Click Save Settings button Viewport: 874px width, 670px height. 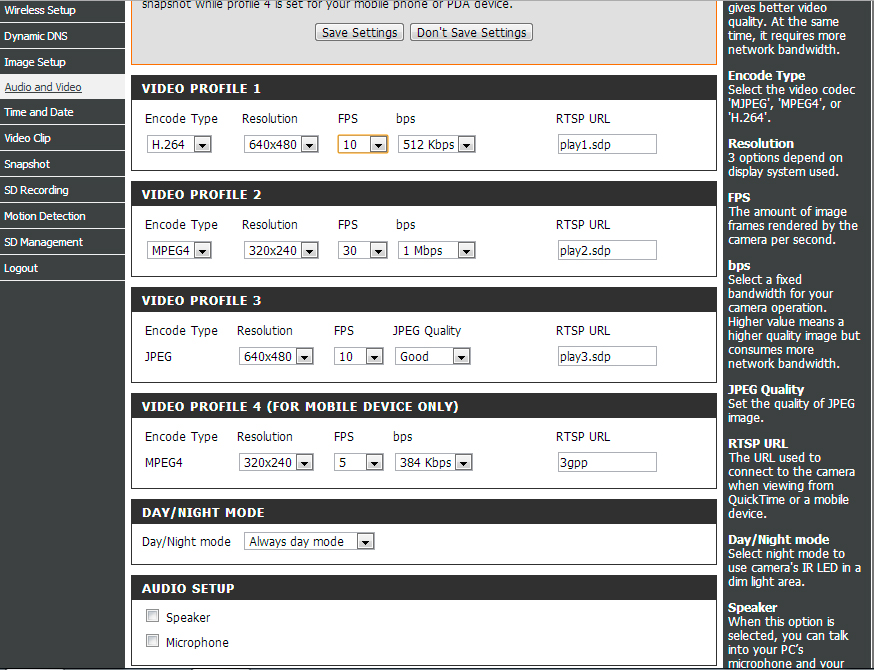point(360,32)
